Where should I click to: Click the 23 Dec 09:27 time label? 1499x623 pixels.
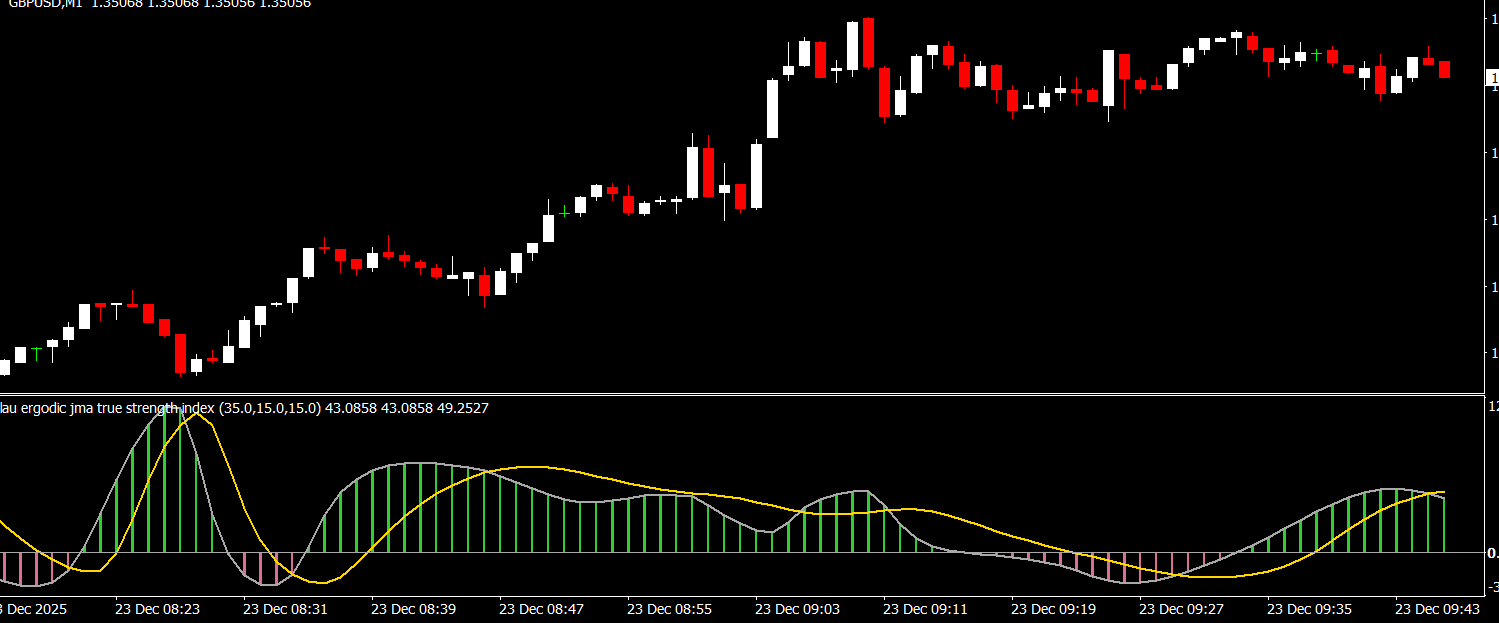click(x=1181, y=608)
